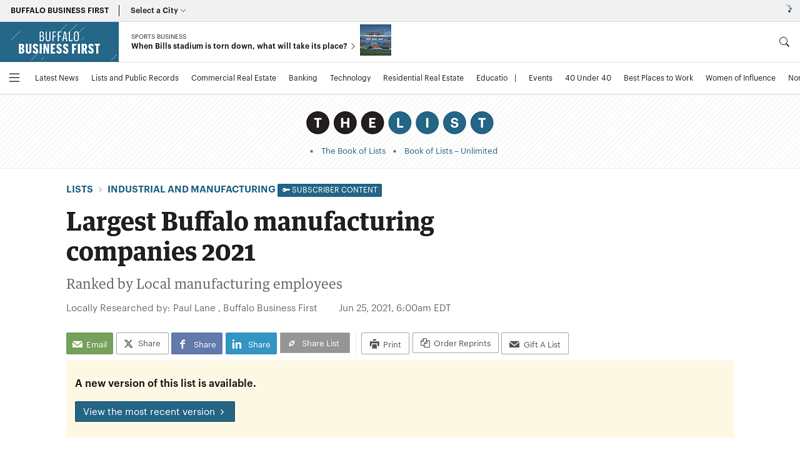Screen dimensions: 800x450
Task: Open Banking section
Action: (303, 78)
